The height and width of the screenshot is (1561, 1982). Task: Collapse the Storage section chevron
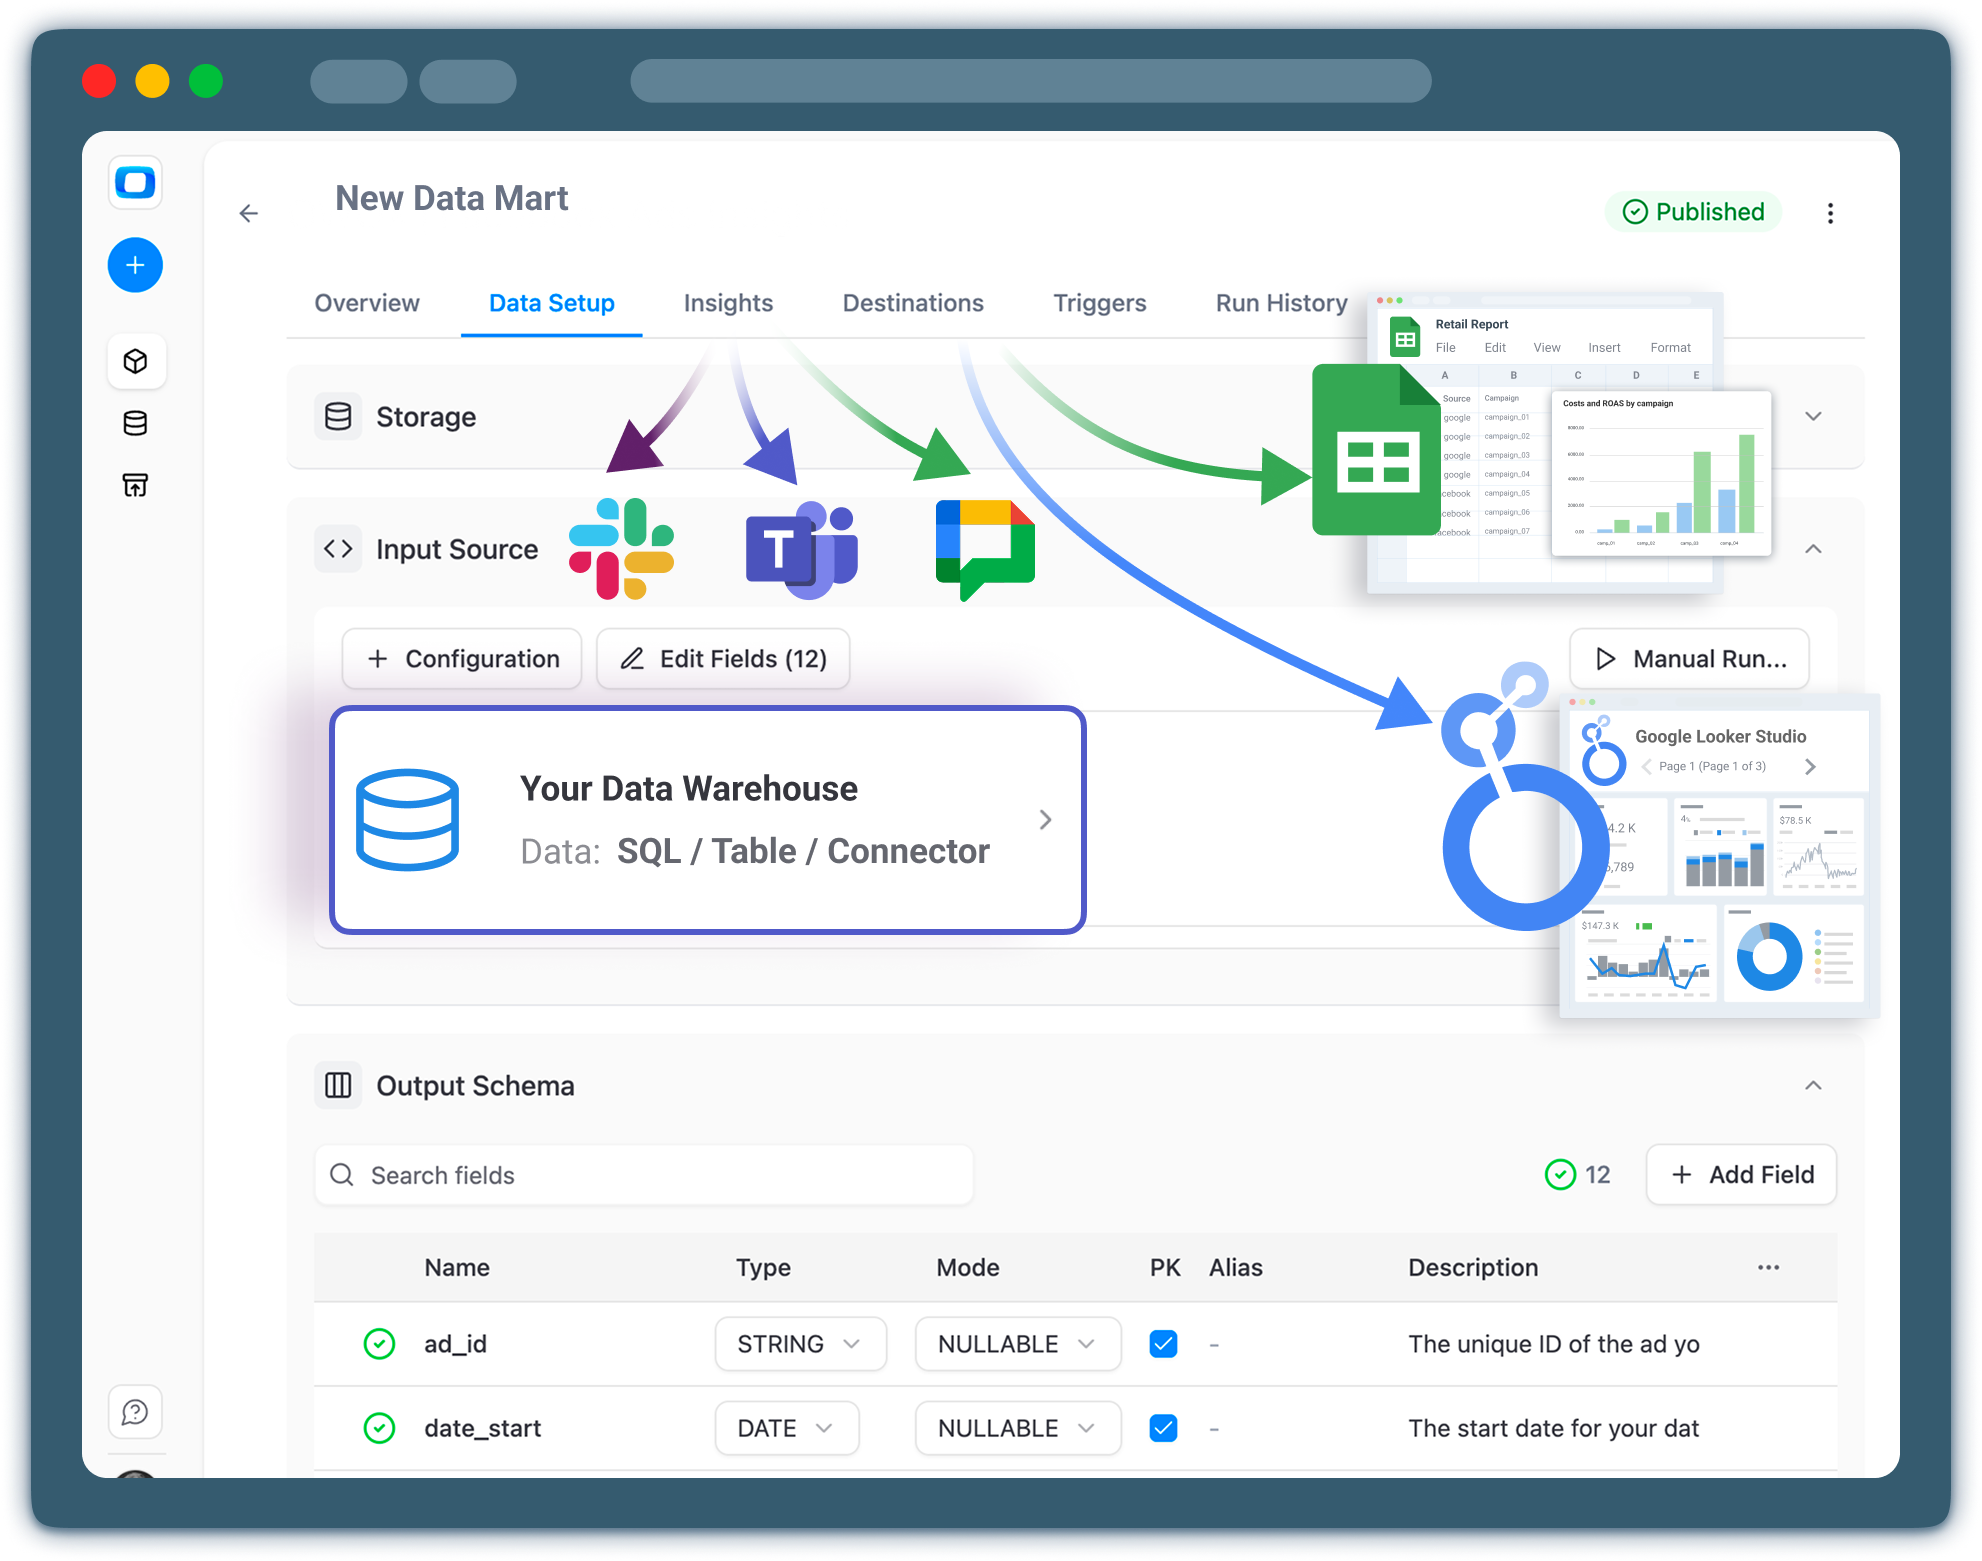tap(1814, 416)
